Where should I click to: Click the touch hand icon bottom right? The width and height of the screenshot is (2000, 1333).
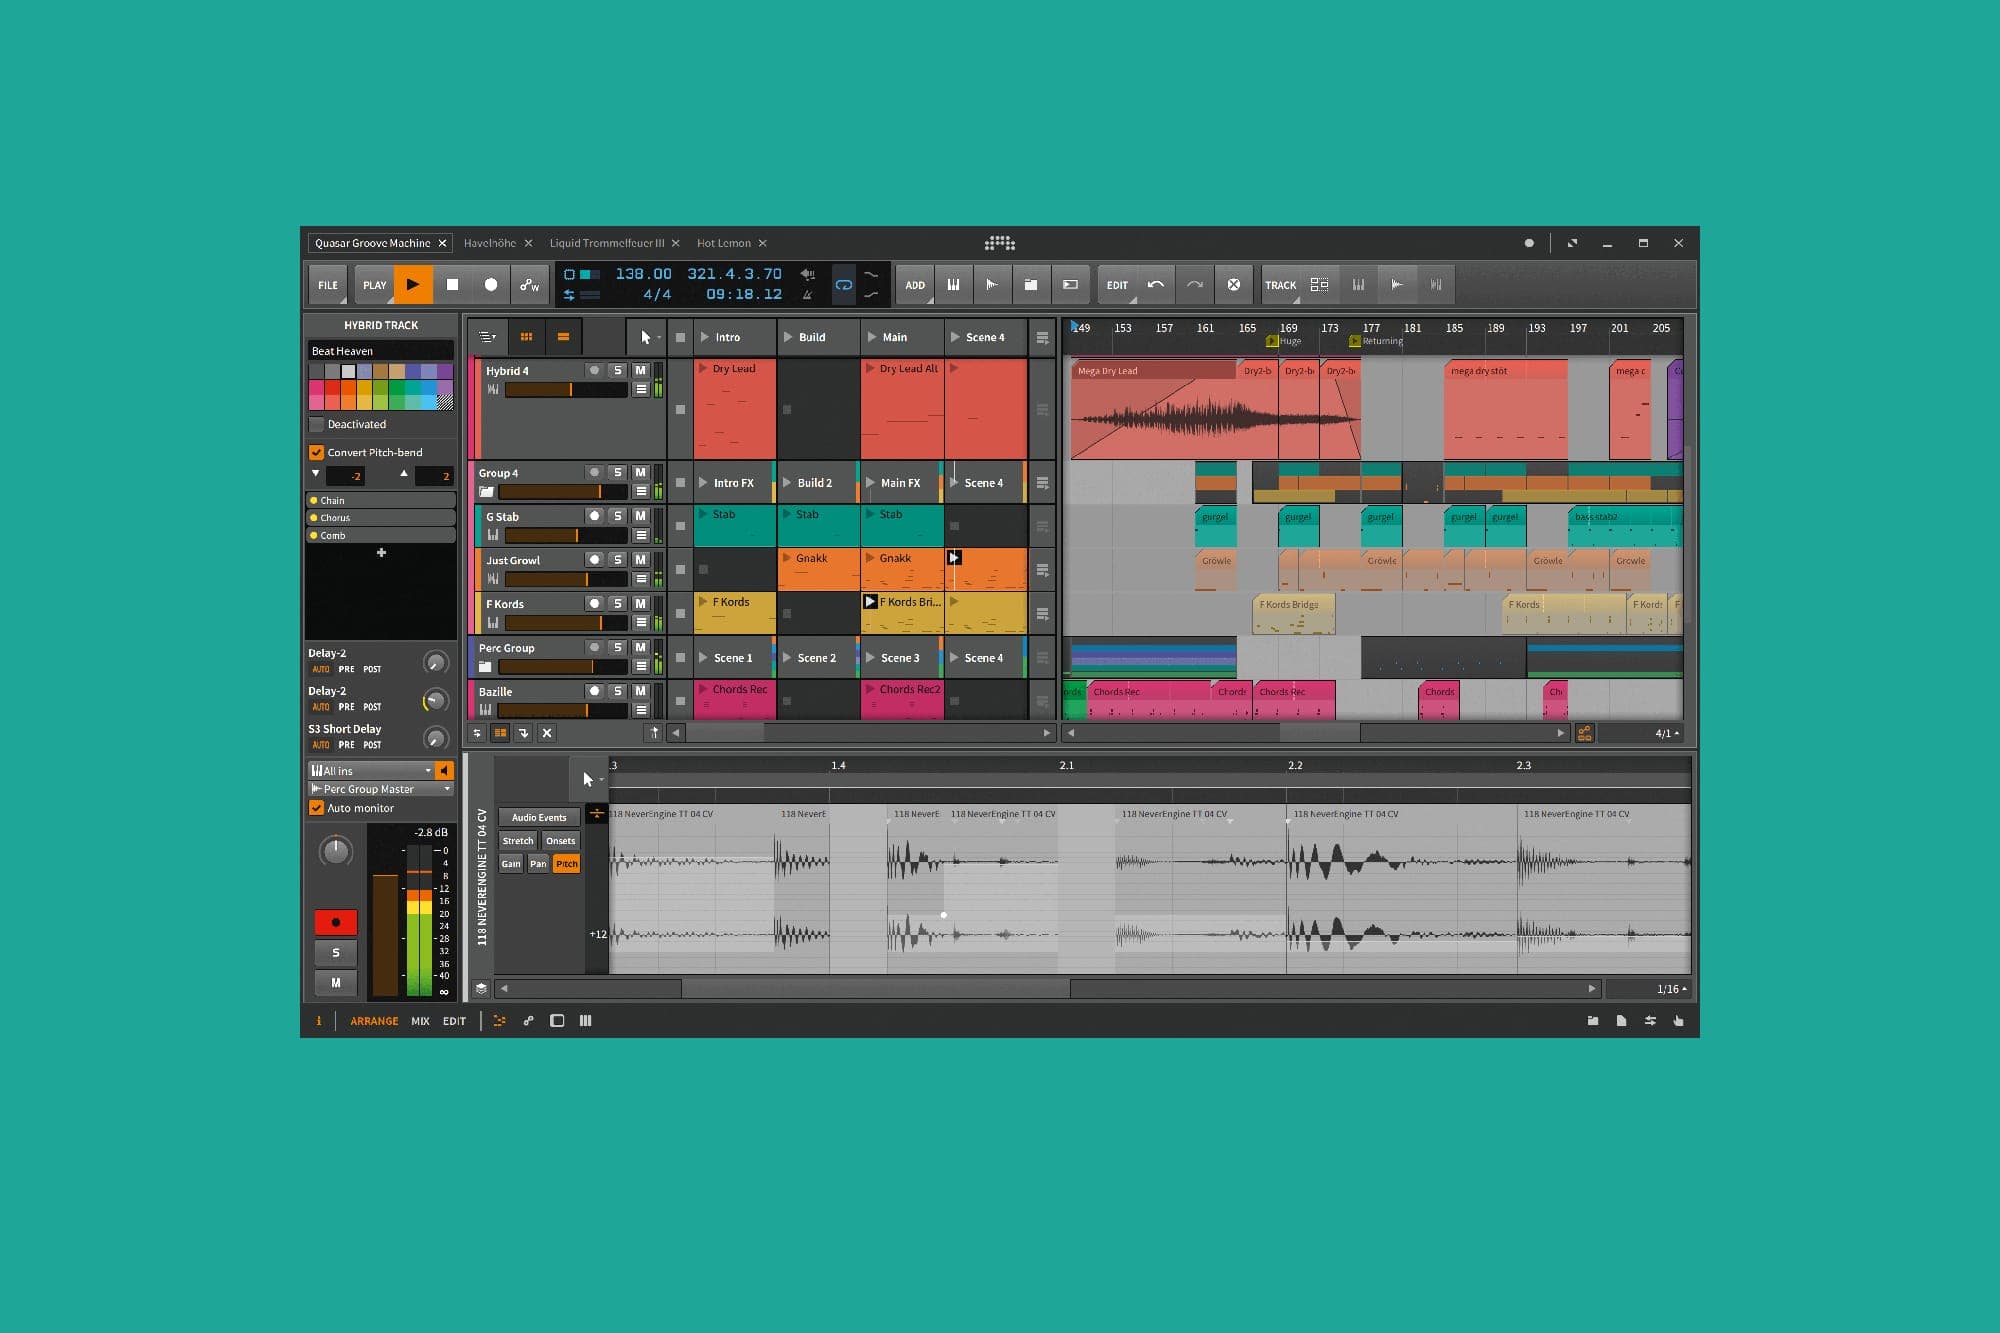pos(1678,1021)
